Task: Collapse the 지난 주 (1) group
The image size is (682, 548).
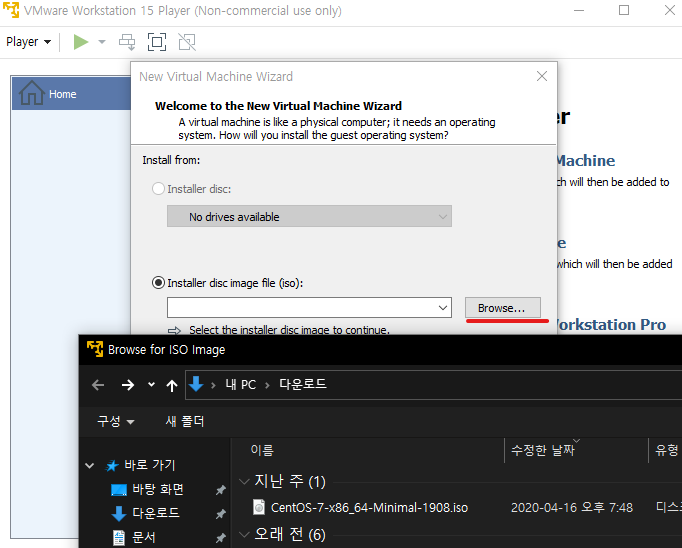Action: pos(244,481)
